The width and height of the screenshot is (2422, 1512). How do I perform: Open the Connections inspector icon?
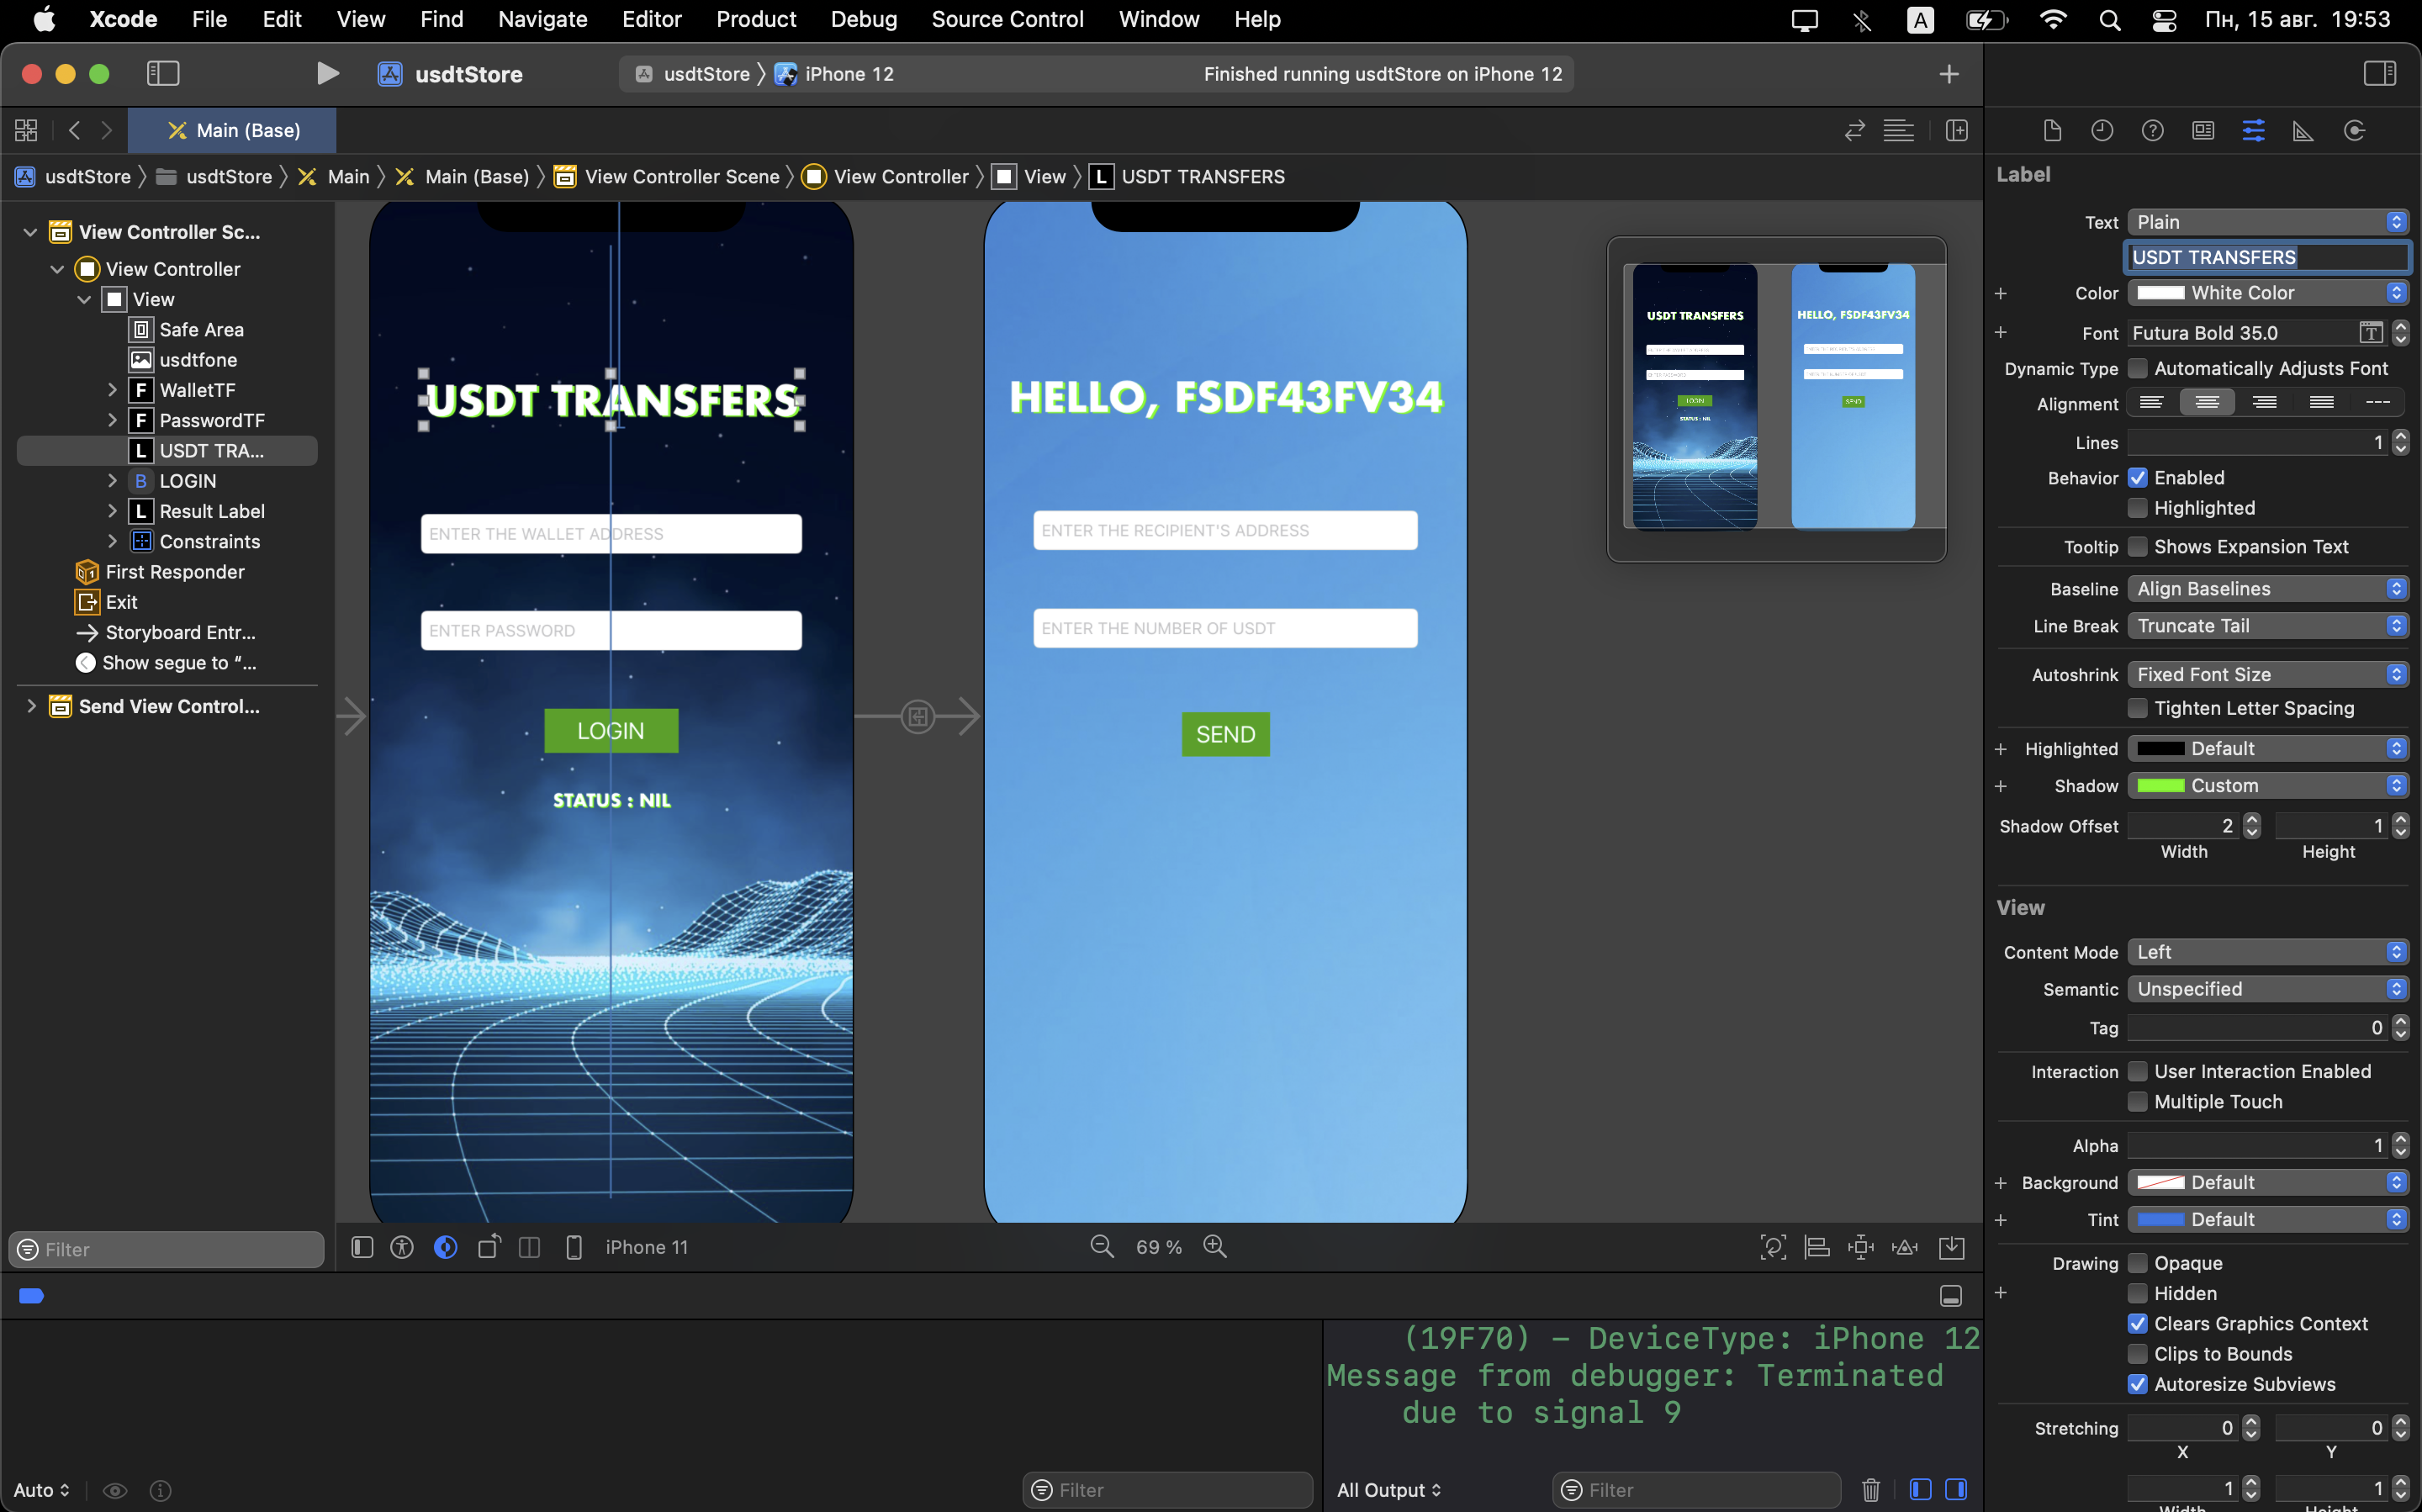click(x=2354, y=131)
